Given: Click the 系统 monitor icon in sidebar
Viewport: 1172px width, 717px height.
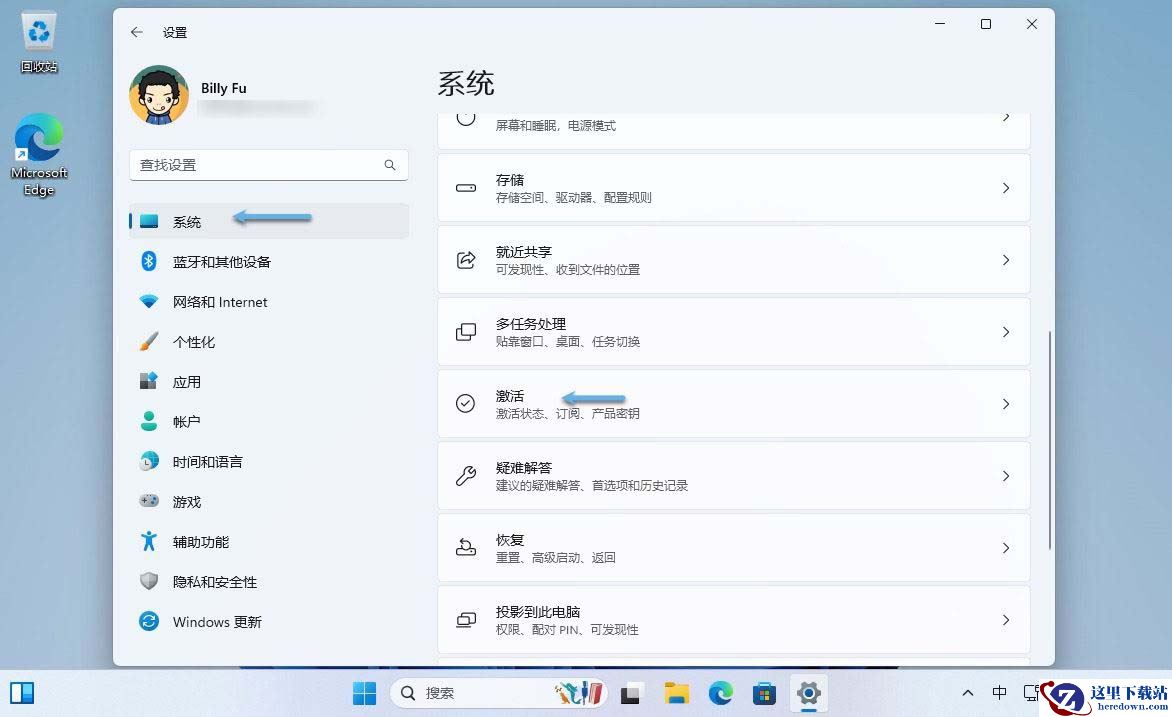Looking at the screenshot, I should (x=149, y=221).
